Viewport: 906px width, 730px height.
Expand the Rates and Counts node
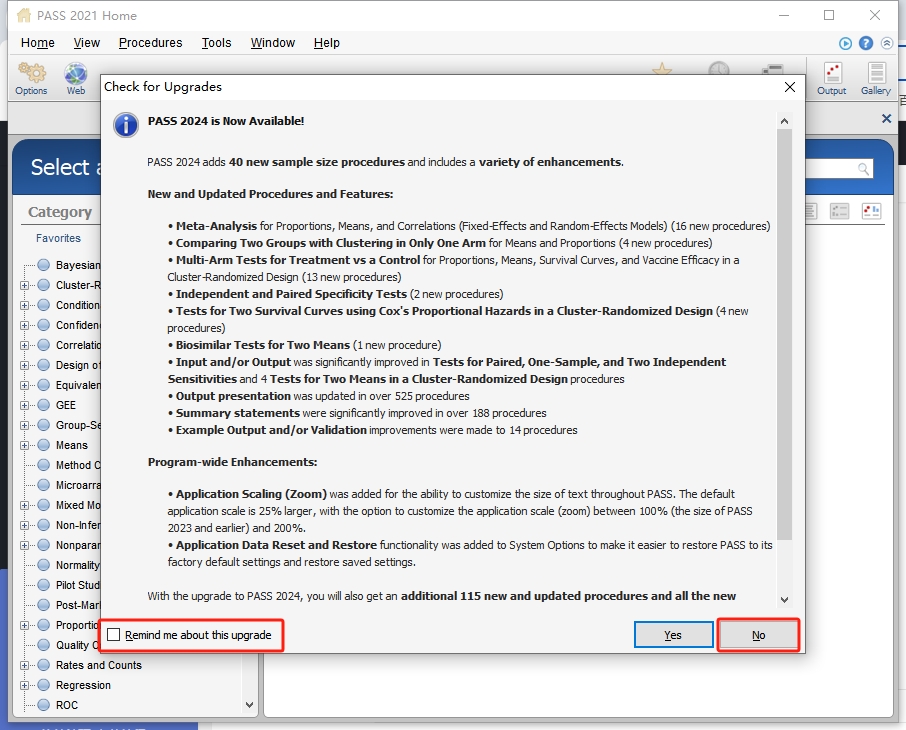24,665
